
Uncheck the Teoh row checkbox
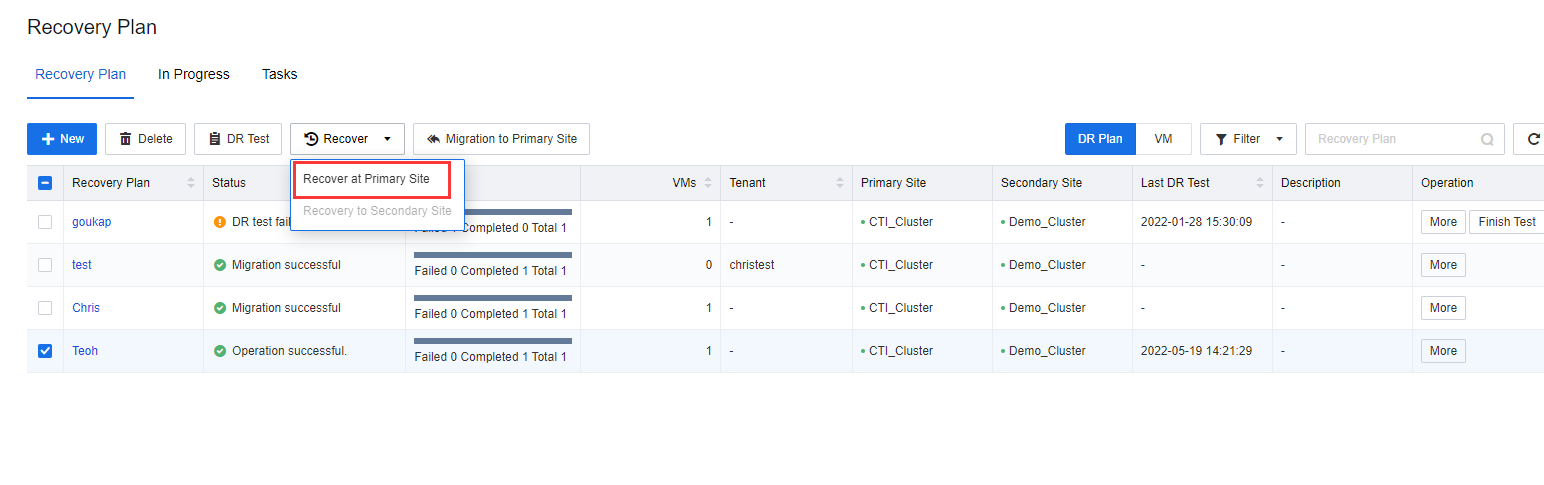[x=45, y=351]
